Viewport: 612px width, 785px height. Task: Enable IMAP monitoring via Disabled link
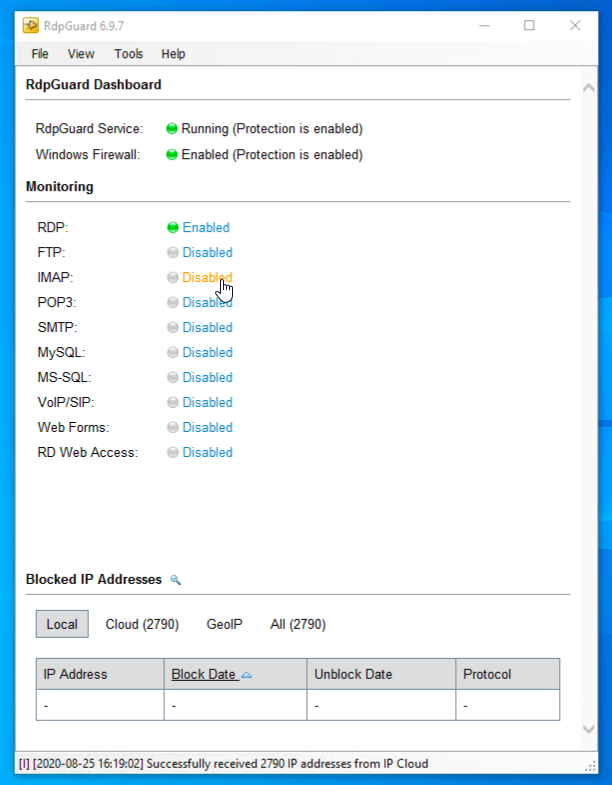point(206,278)
